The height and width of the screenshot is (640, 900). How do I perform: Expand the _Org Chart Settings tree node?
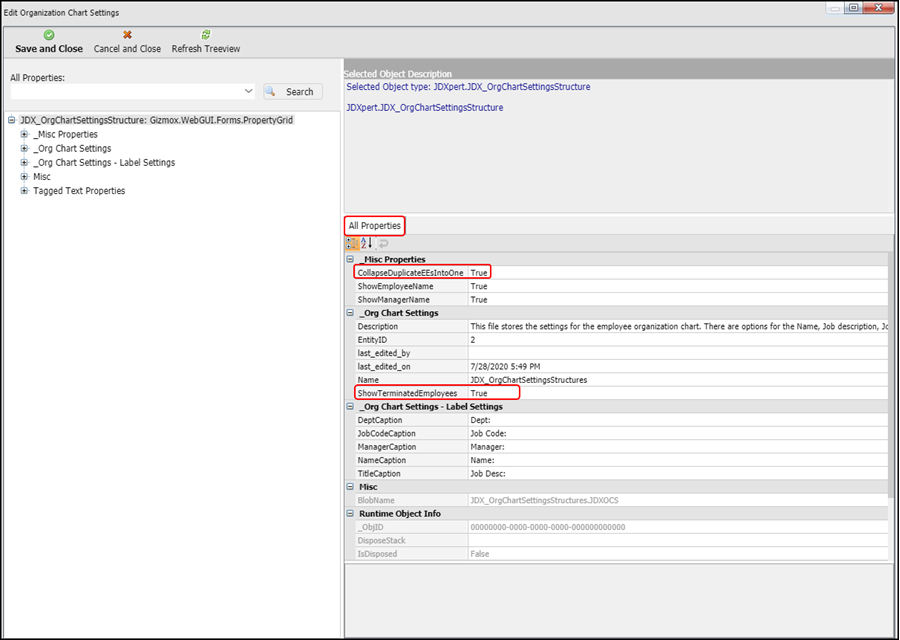pos(24,148)
